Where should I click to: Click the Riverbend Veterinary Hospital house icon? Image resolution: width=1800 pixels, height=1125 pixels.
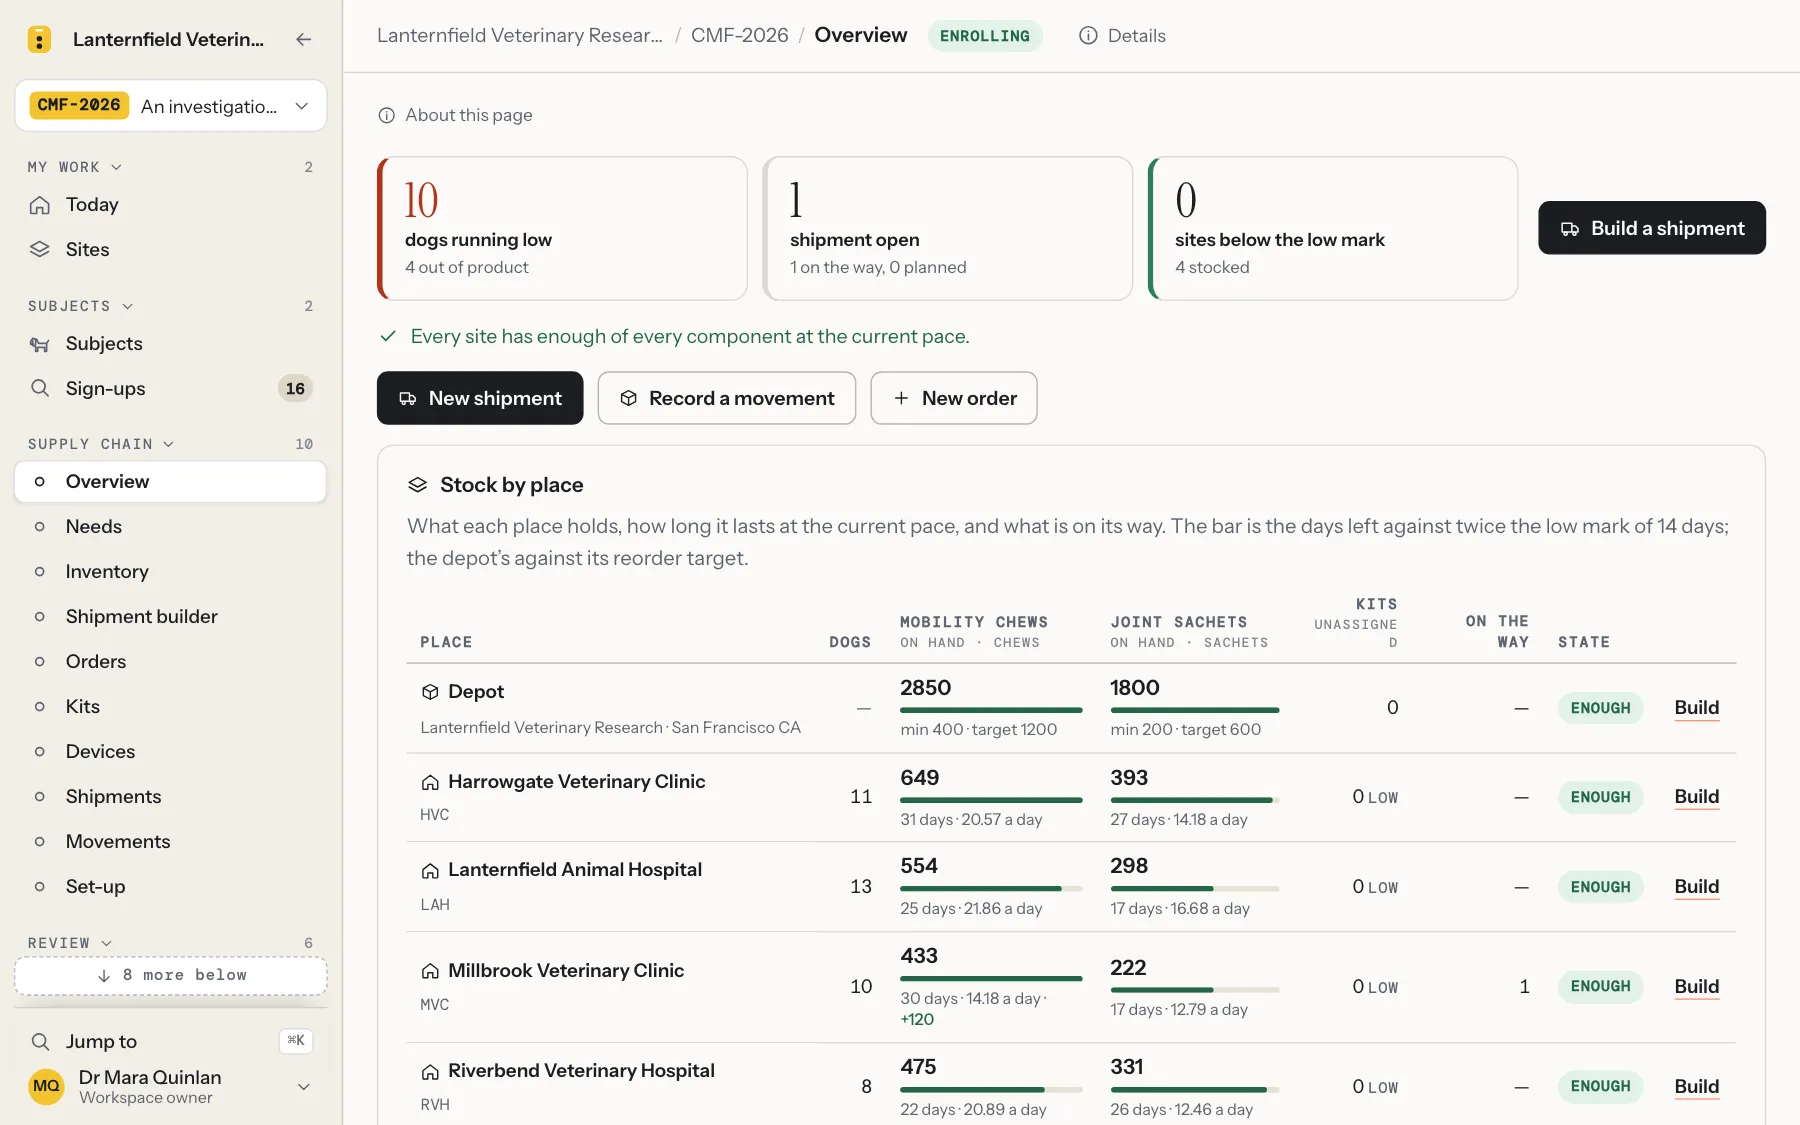tap(431, 1071)
